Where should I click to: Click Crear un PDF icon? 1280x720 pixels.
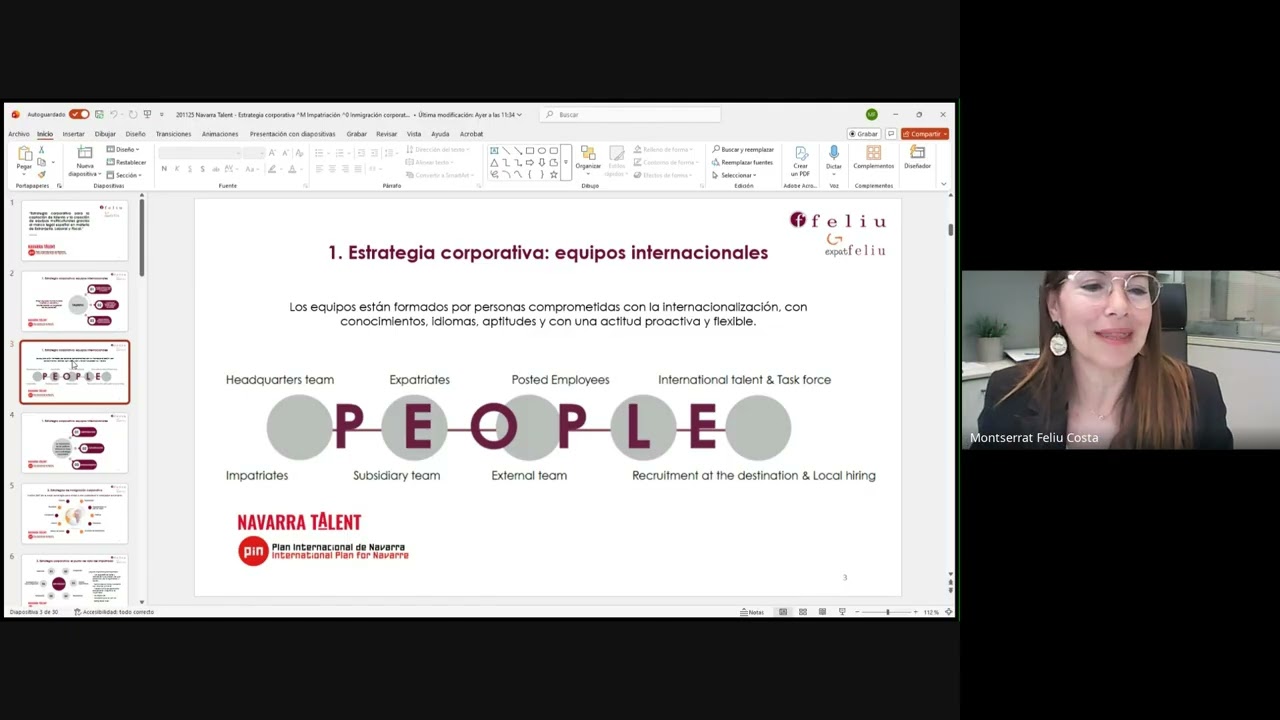point(800,153)
